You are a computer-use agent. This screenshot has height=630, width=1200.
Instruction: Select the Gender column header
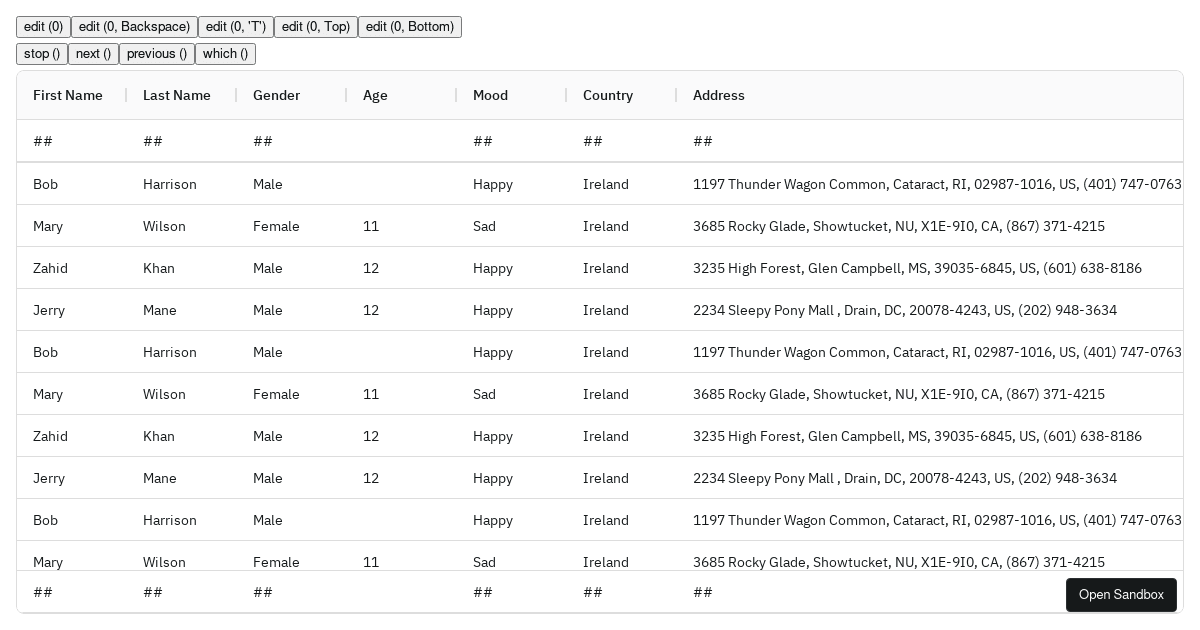277,95
